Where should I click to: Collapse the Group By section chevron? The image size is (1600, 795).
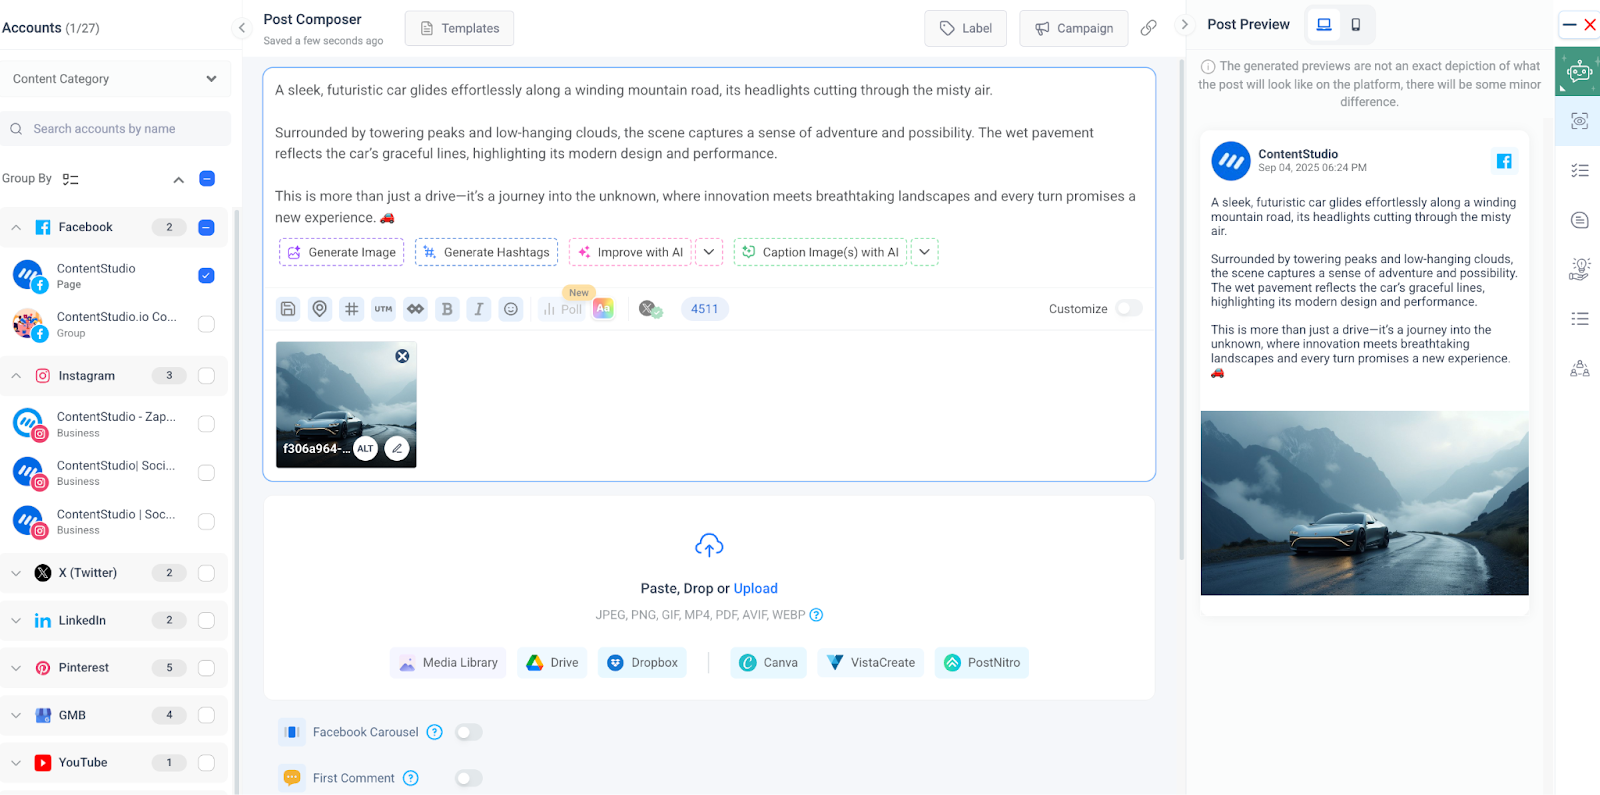click(x=179, y=179)
